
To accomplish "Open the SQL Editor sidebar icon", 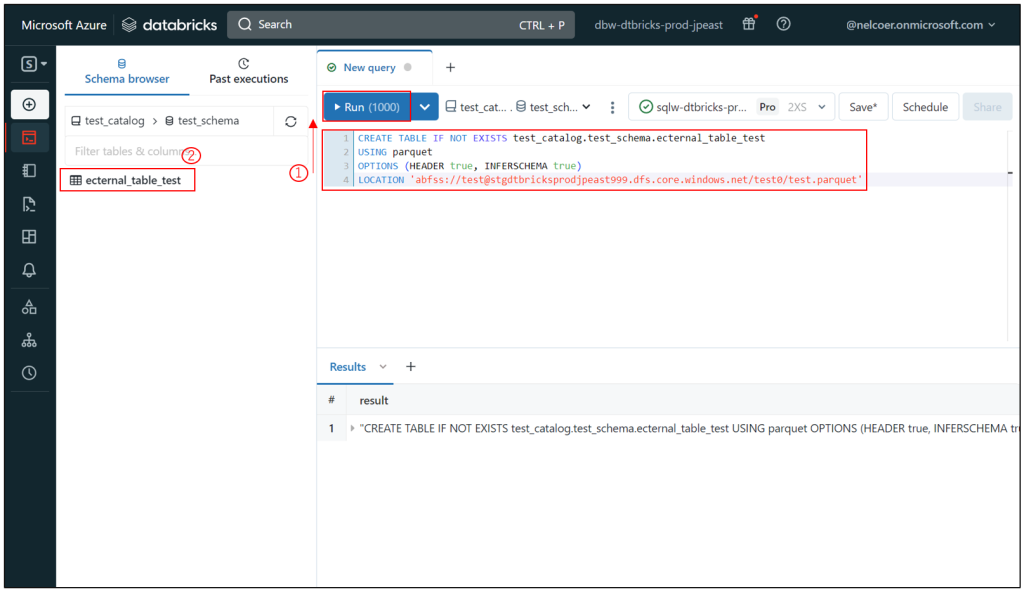I will tap(29, 138).
